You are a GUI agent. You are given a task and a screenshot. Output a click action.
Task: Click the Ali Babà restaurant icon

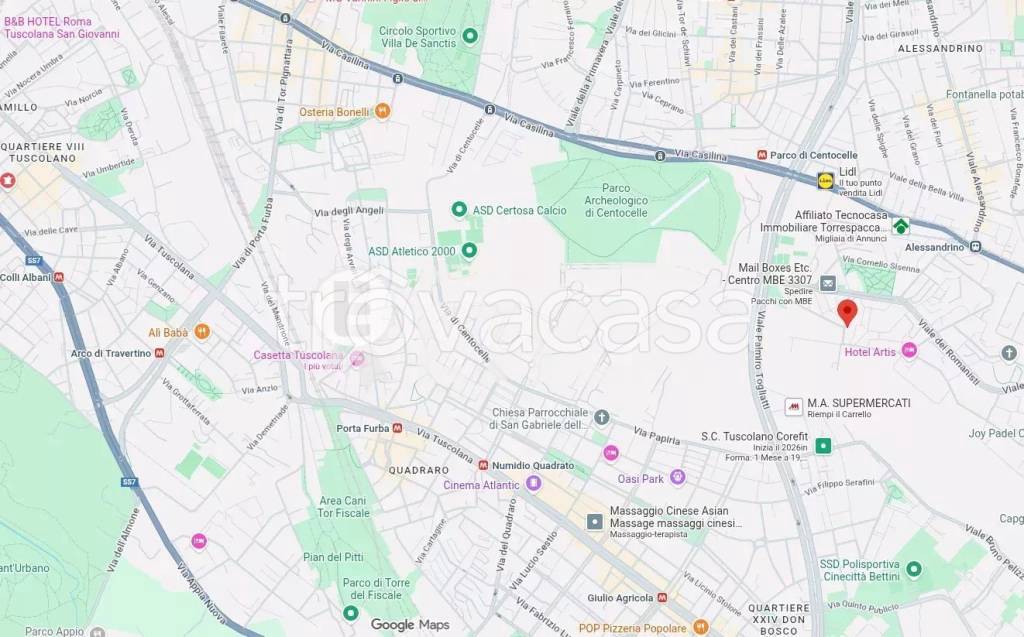202,332
